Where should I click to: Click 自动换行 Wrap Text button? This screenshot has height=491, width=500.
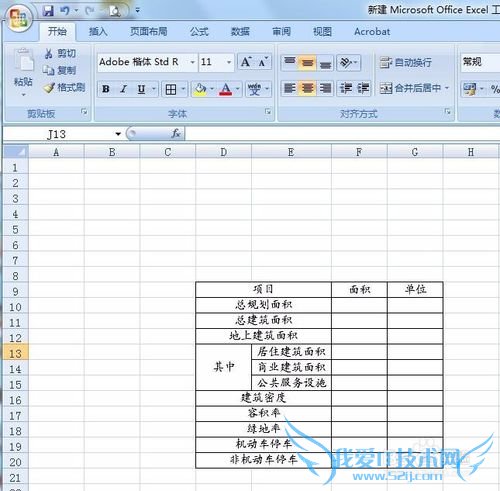pyautogui.click(x=406, y=62)
